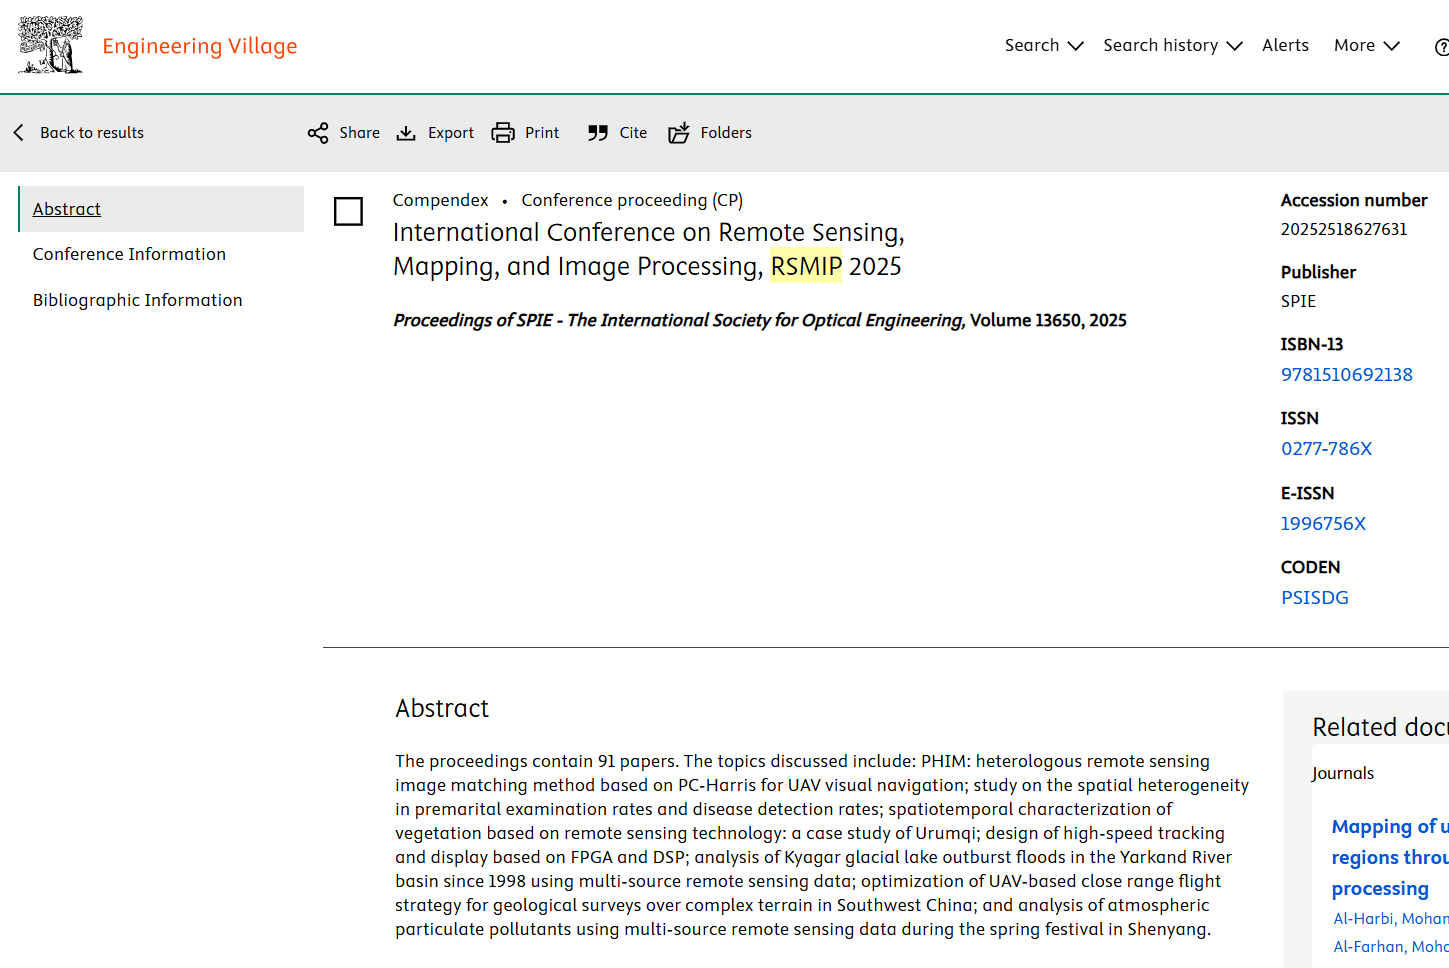Image resolution: width=1449 pixels, height=968 pixels.
Task: Click the Cite label
Action: (x=633, y=133)
